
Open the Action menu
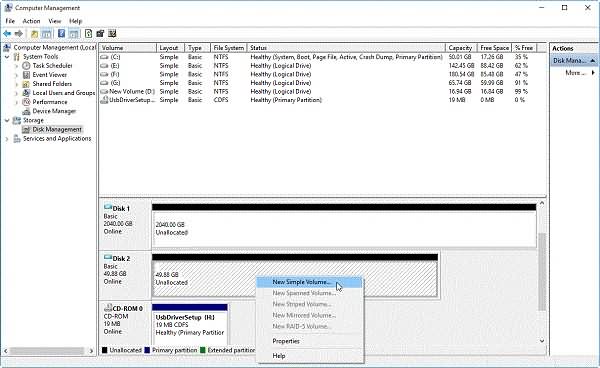coord(31,21)
